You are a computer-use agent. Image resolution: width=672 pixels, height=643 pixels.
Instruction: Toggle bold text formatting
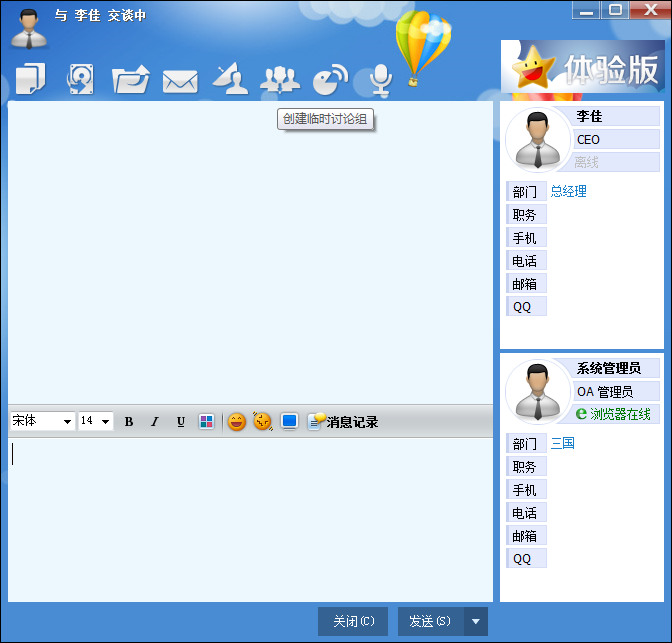click(x=129, y=422)
